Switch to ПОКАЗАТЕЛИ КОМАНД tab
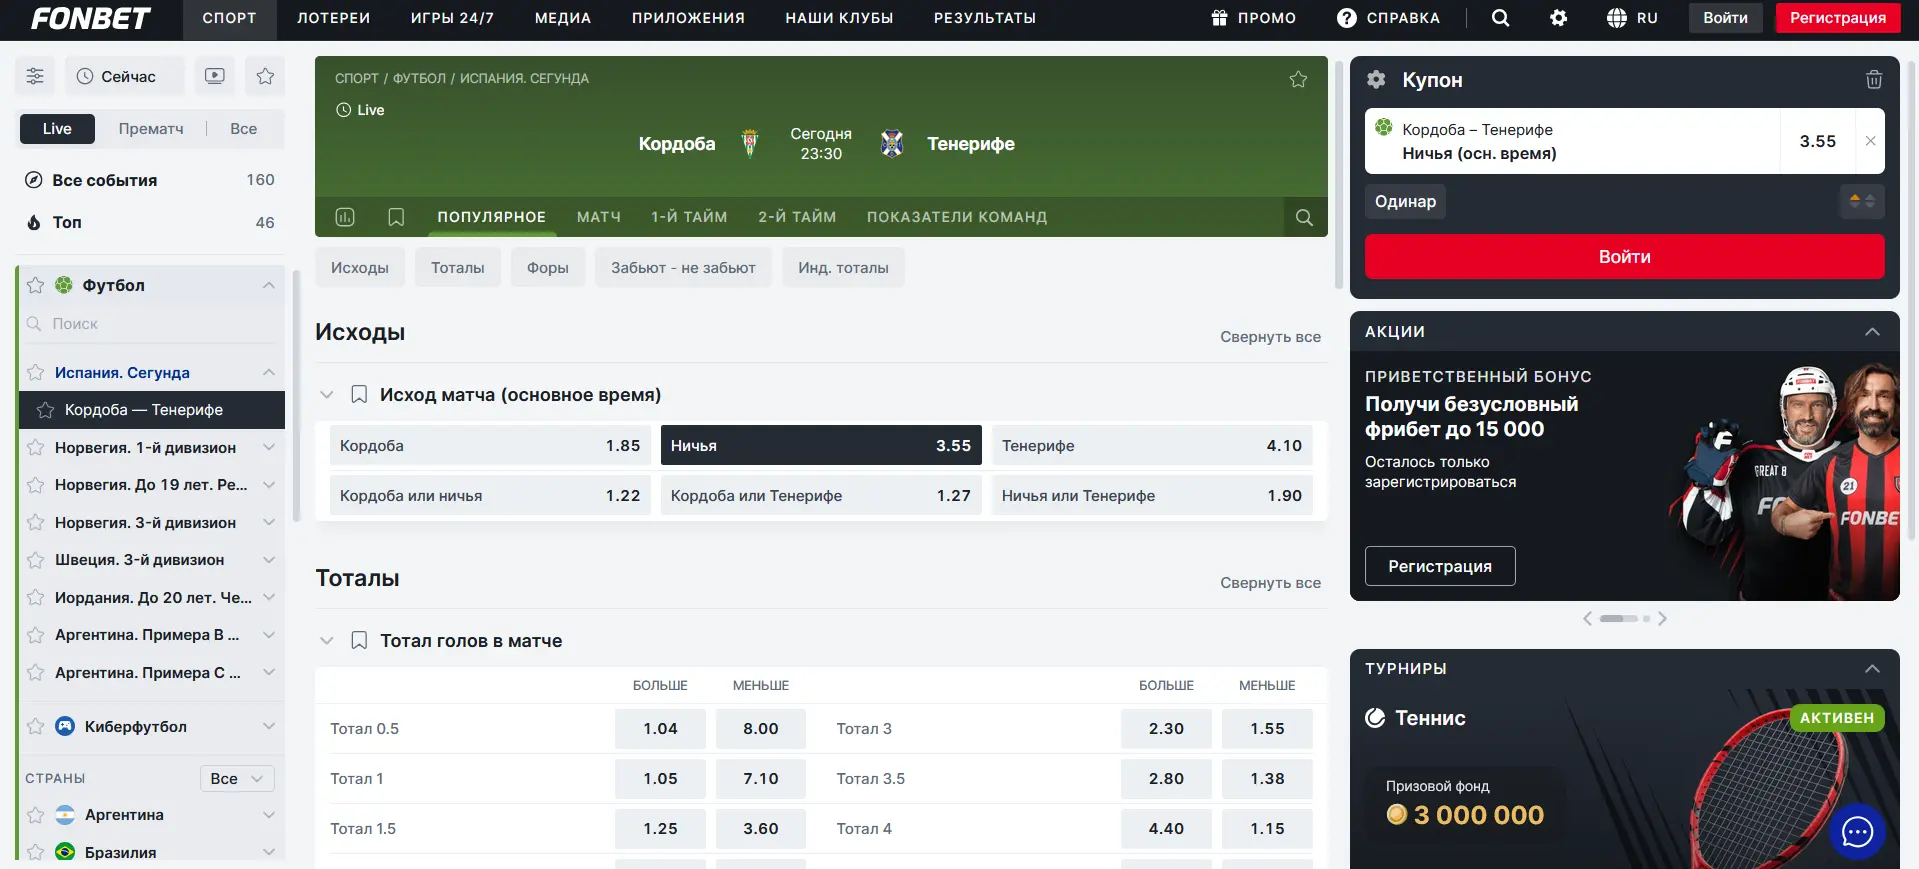The height and width of the screenshot is (869, 1919). pos(957,217)
